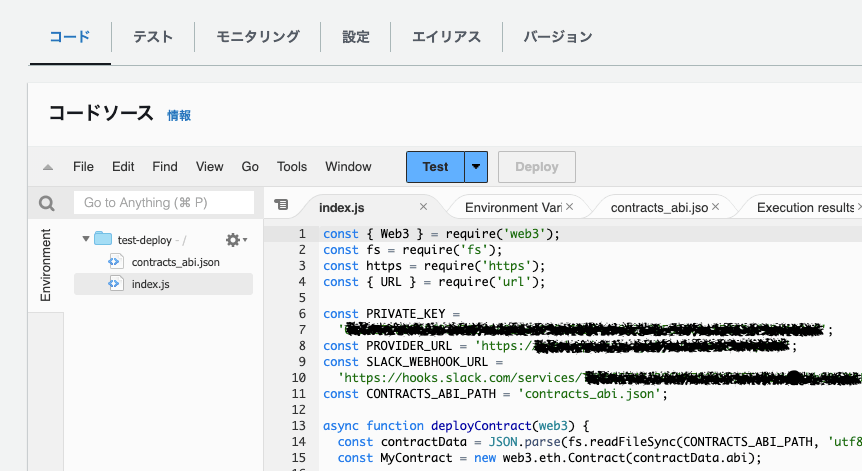Click line number 1 in the gutter
The height and width of the screenshot is (471, 862).
coord(302,234)
